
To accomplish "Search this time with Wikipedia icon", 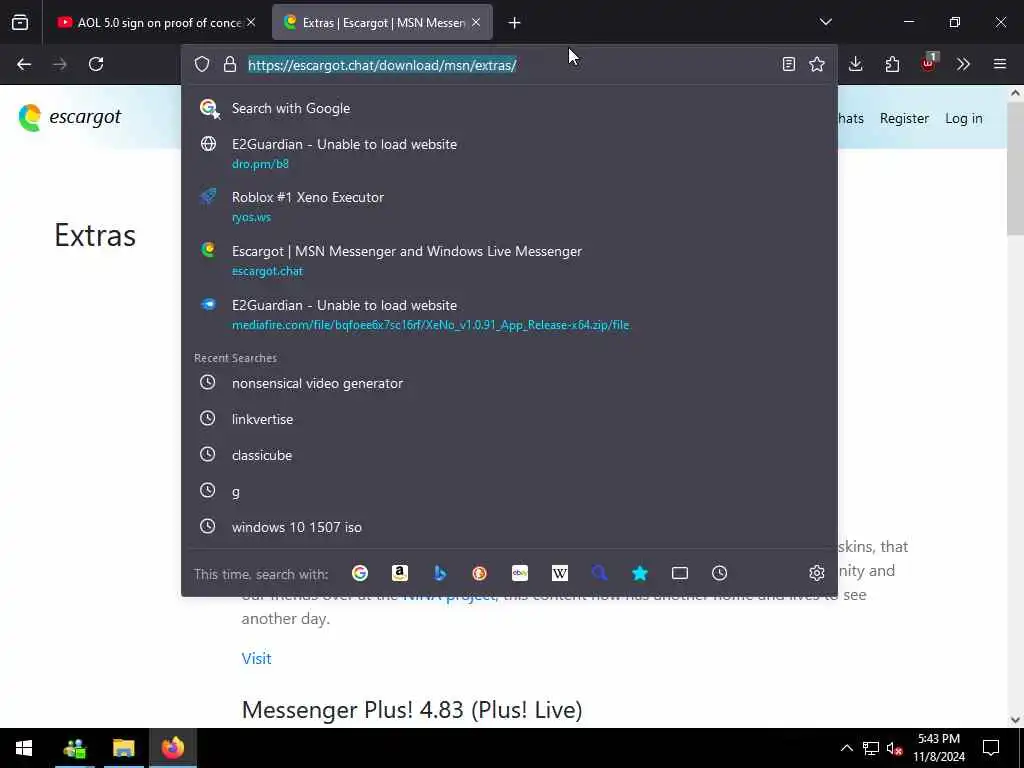I will [x=560, y=573].
